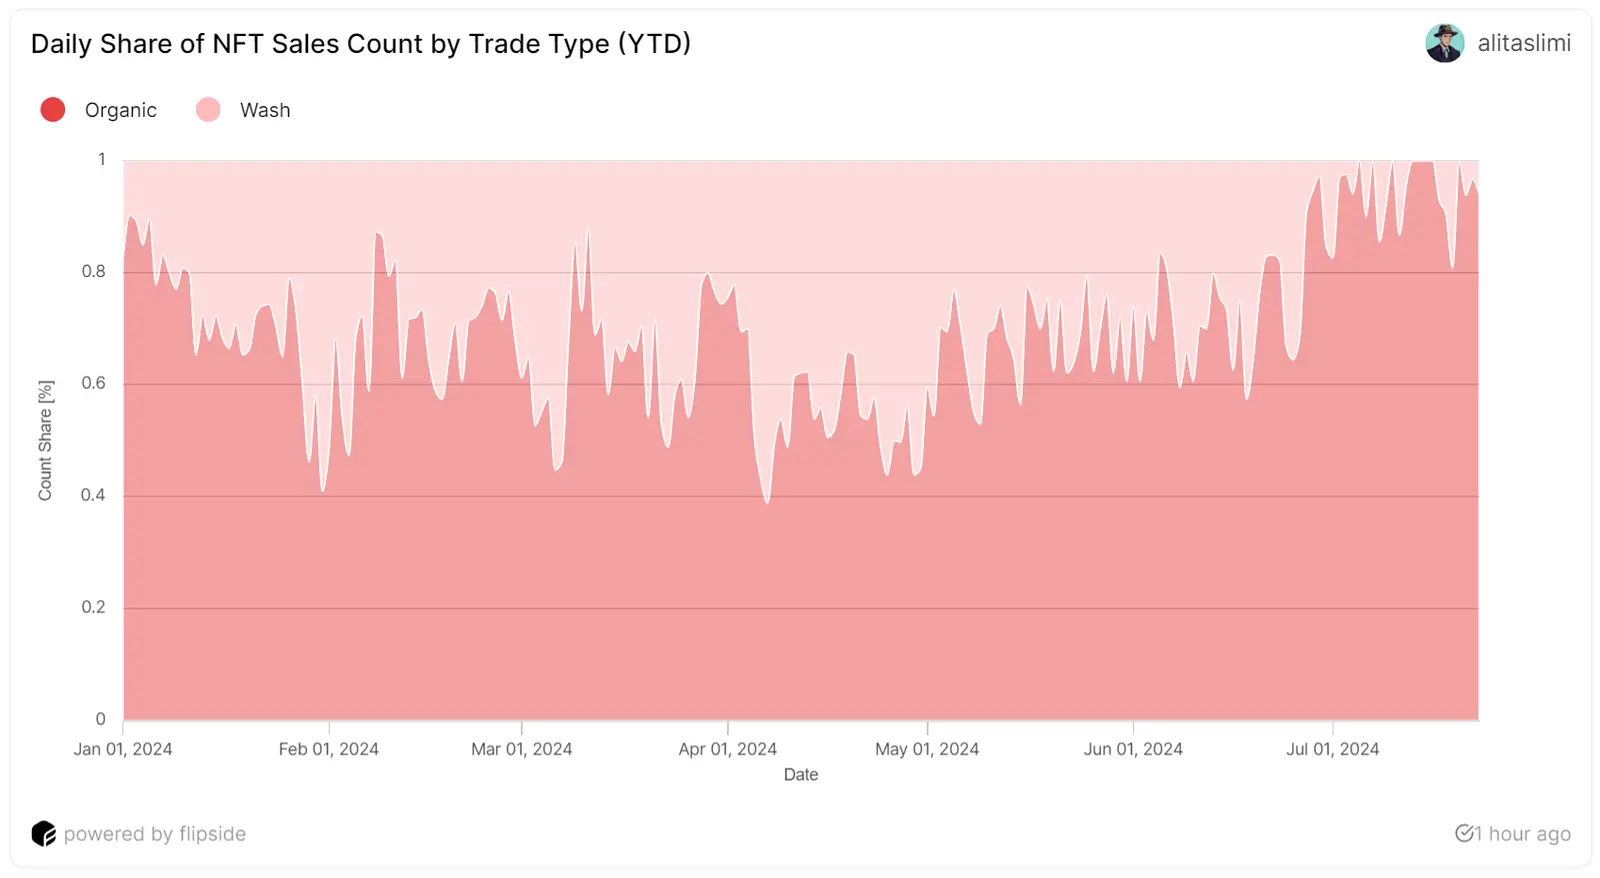Click the "Count Share [%]" y-axis title
The image size is (1600, 878).
coord(45,440)
